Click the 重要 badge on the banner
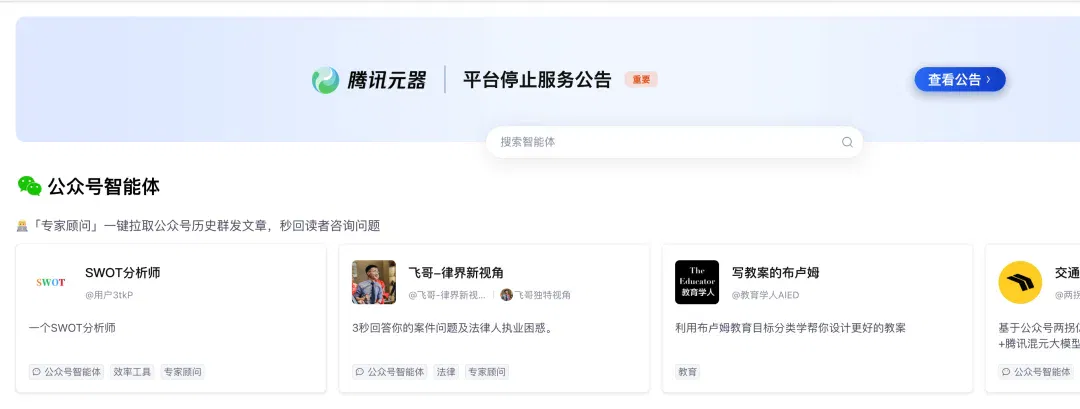The image size is (1080, 409). click(x=641, y=80)
